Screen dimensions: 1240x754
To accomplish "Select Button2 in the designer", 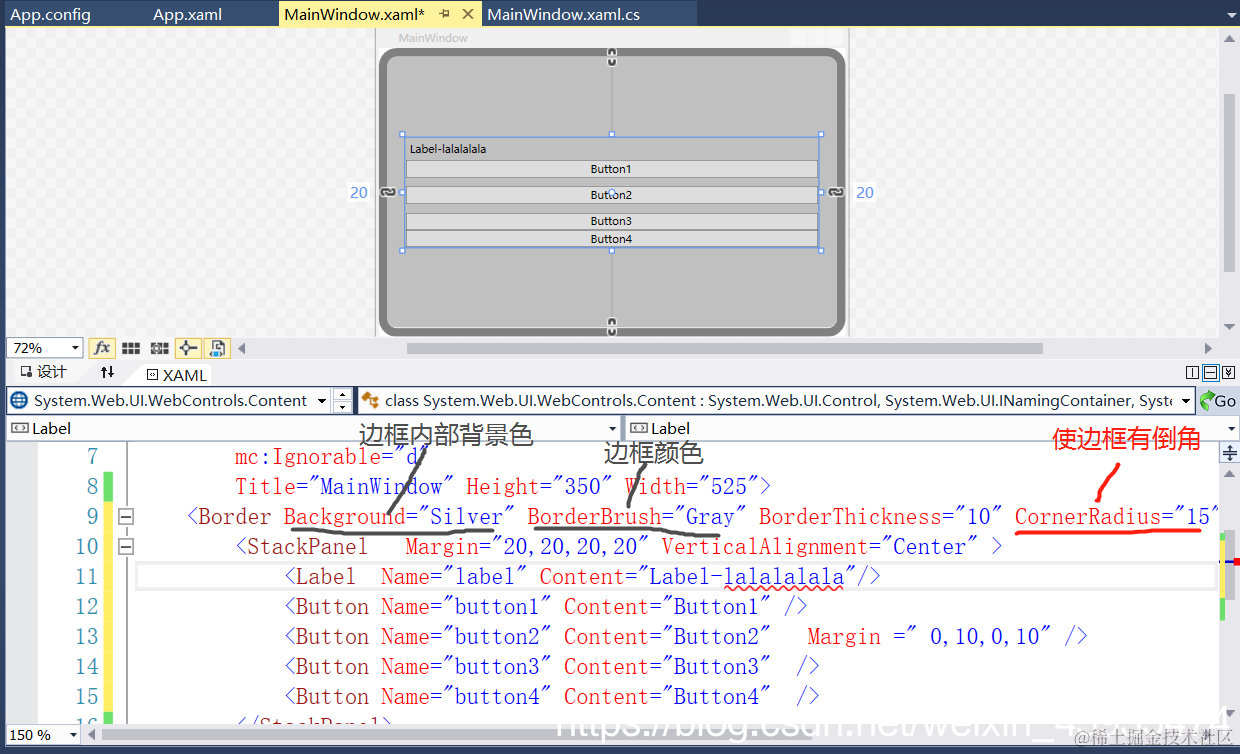I will click(x=611, y=195).
